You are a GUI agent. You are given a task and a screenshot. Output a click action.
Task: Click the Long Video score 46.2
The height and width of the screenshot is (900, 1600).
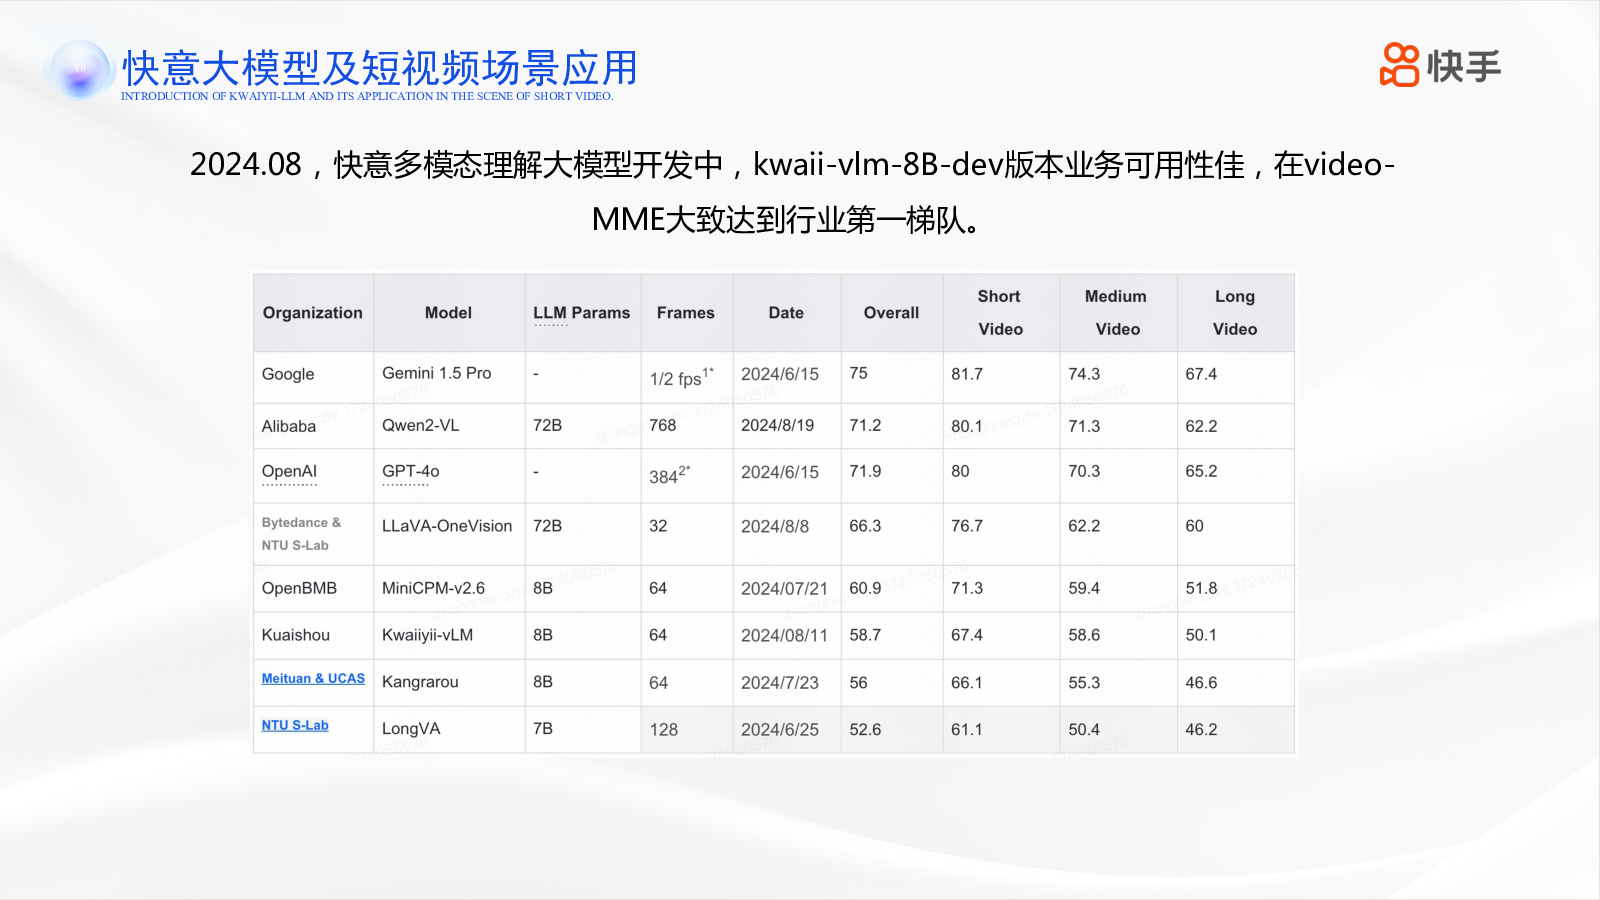click(1201, 729)
